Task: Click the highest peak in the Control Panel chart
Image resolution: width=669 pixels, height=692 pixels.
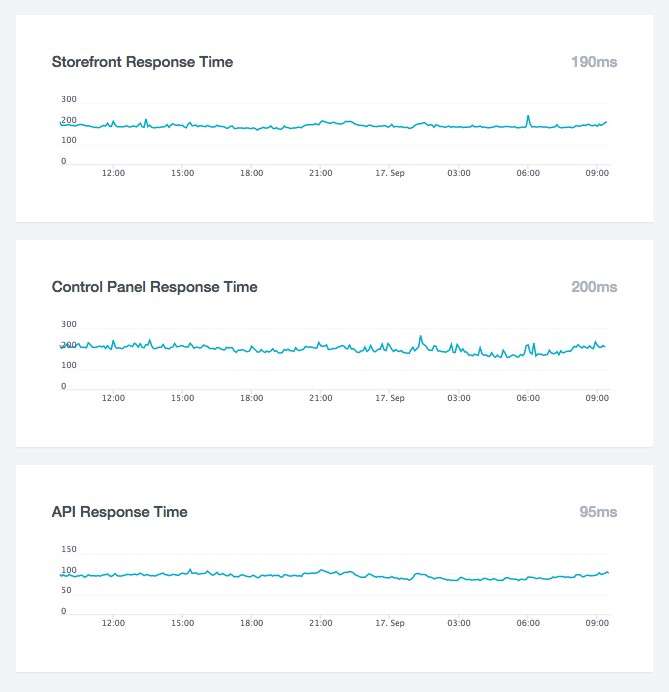Action: 421,337
